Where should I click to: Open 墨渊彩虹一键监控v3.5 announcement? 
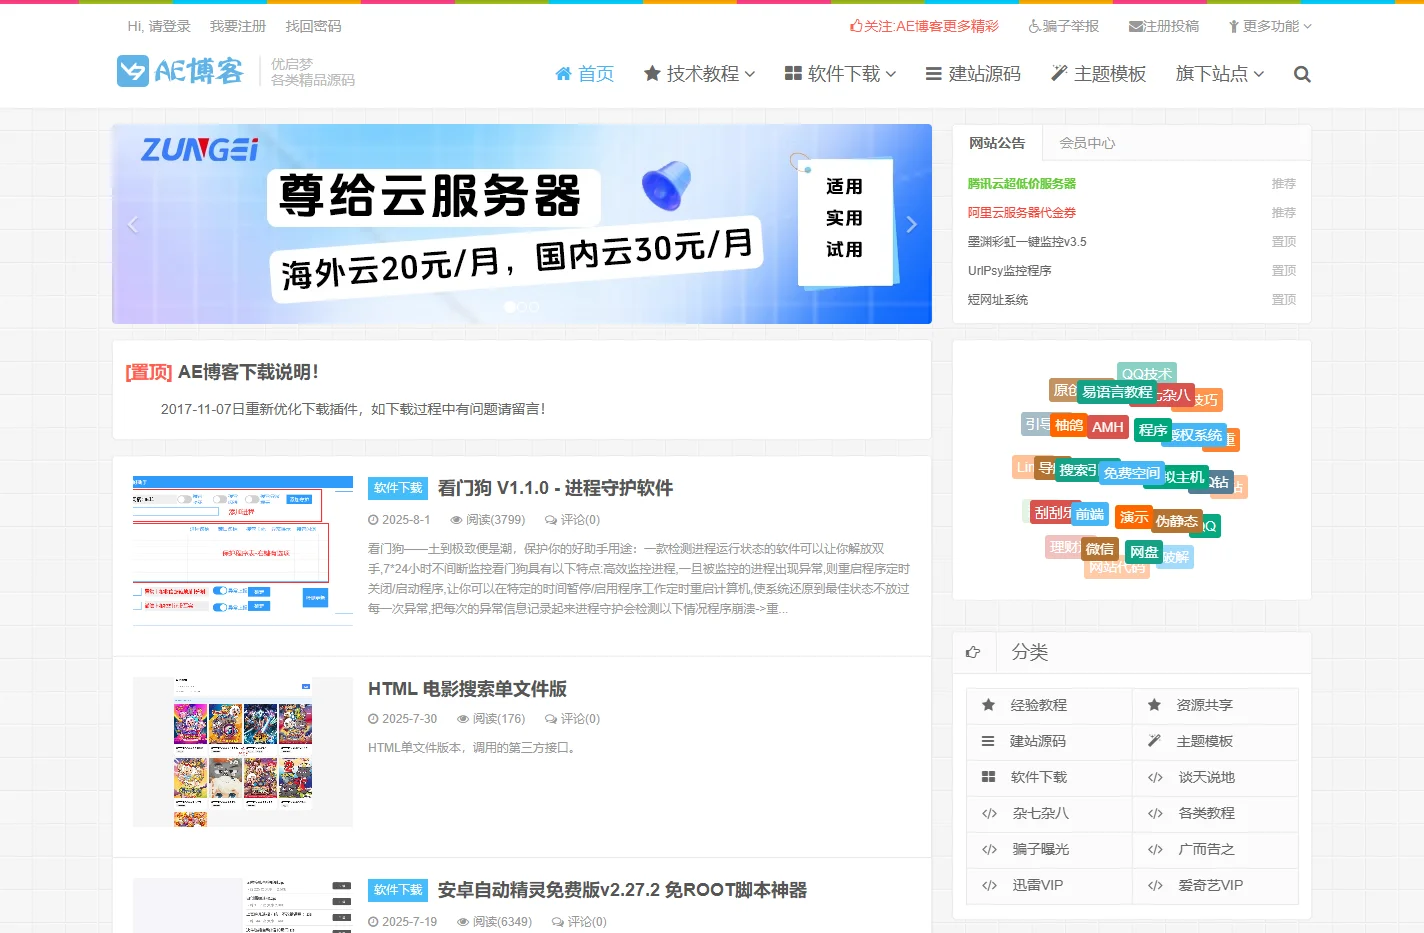click(x=1027, y=242)
